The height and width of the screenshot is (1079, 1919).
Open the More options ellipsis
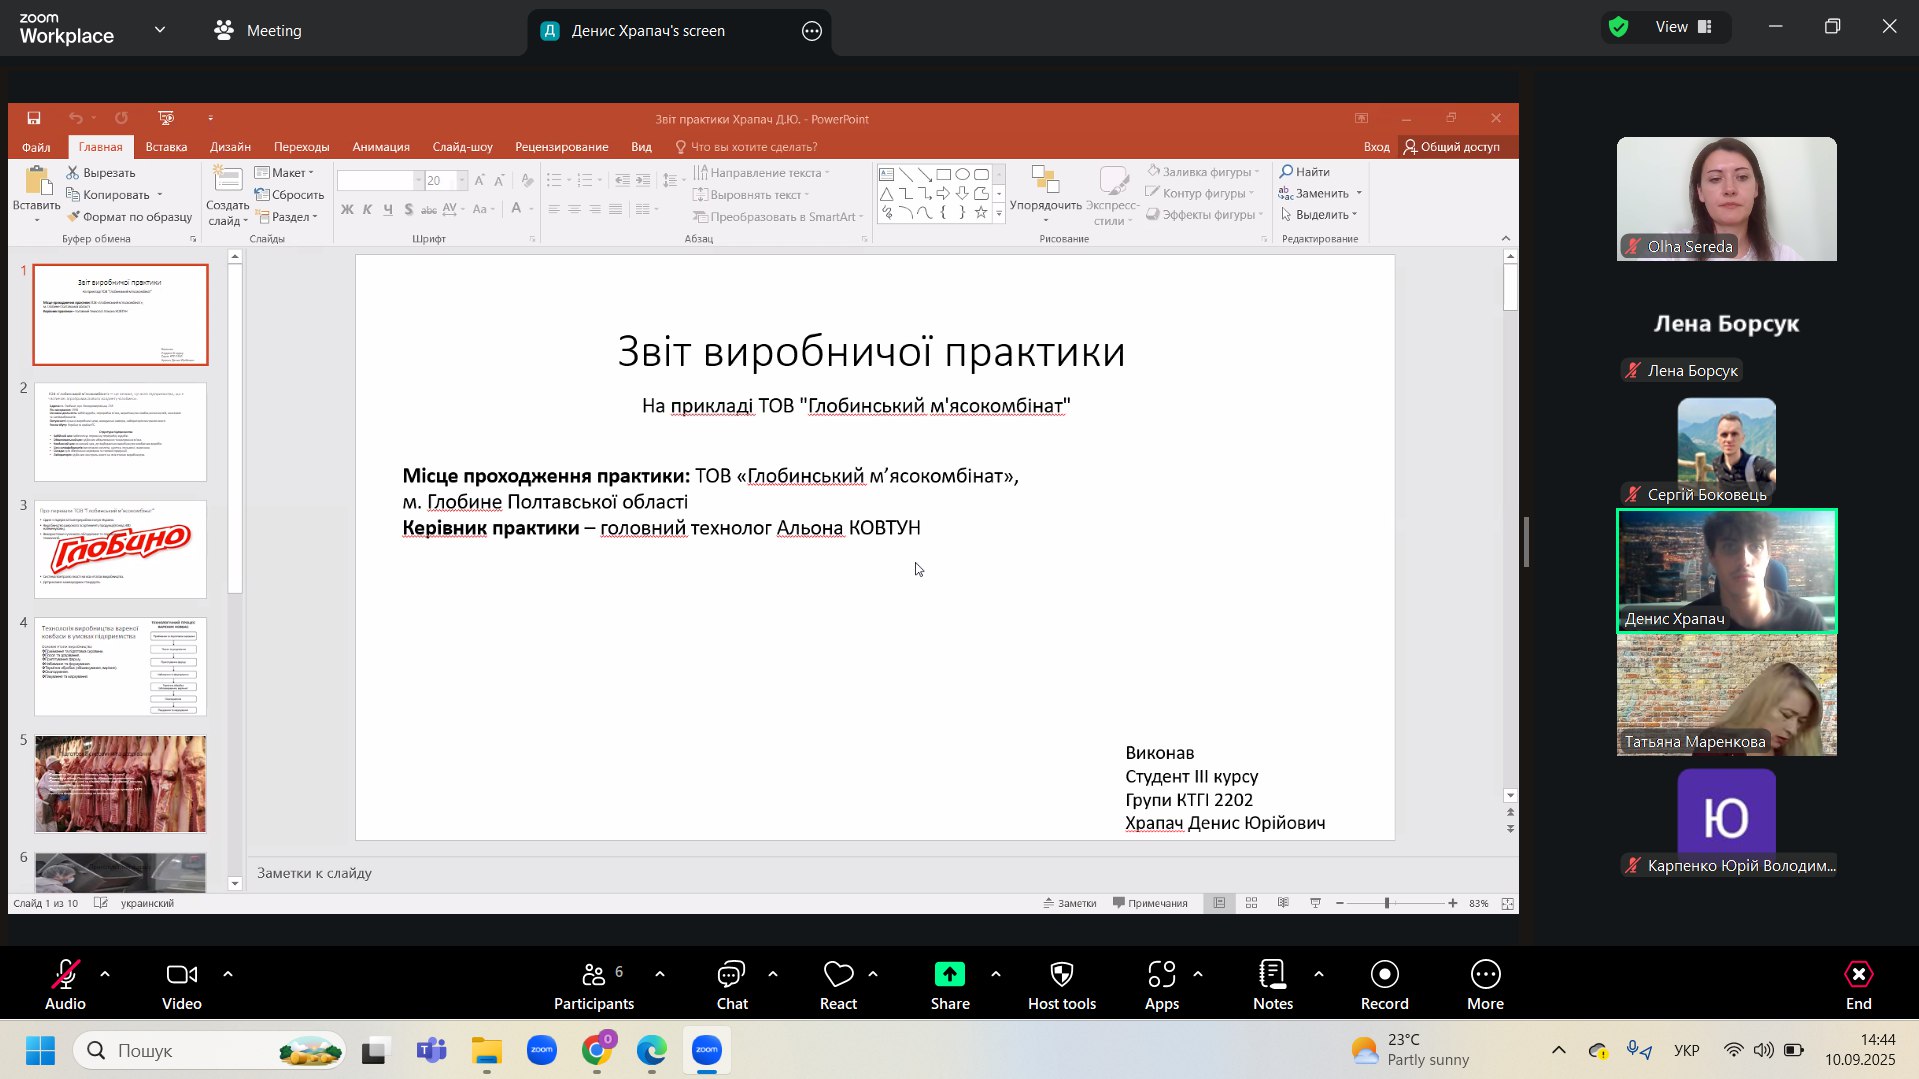1485,974
